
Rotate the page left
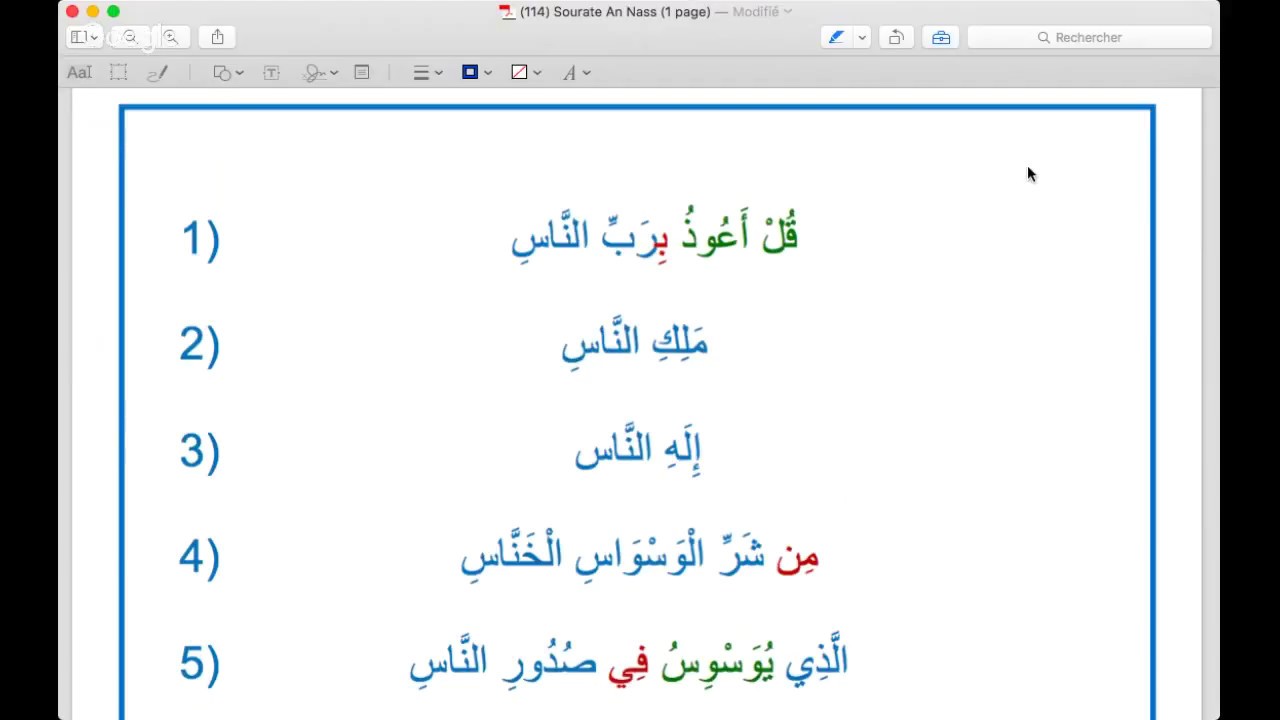896,37
